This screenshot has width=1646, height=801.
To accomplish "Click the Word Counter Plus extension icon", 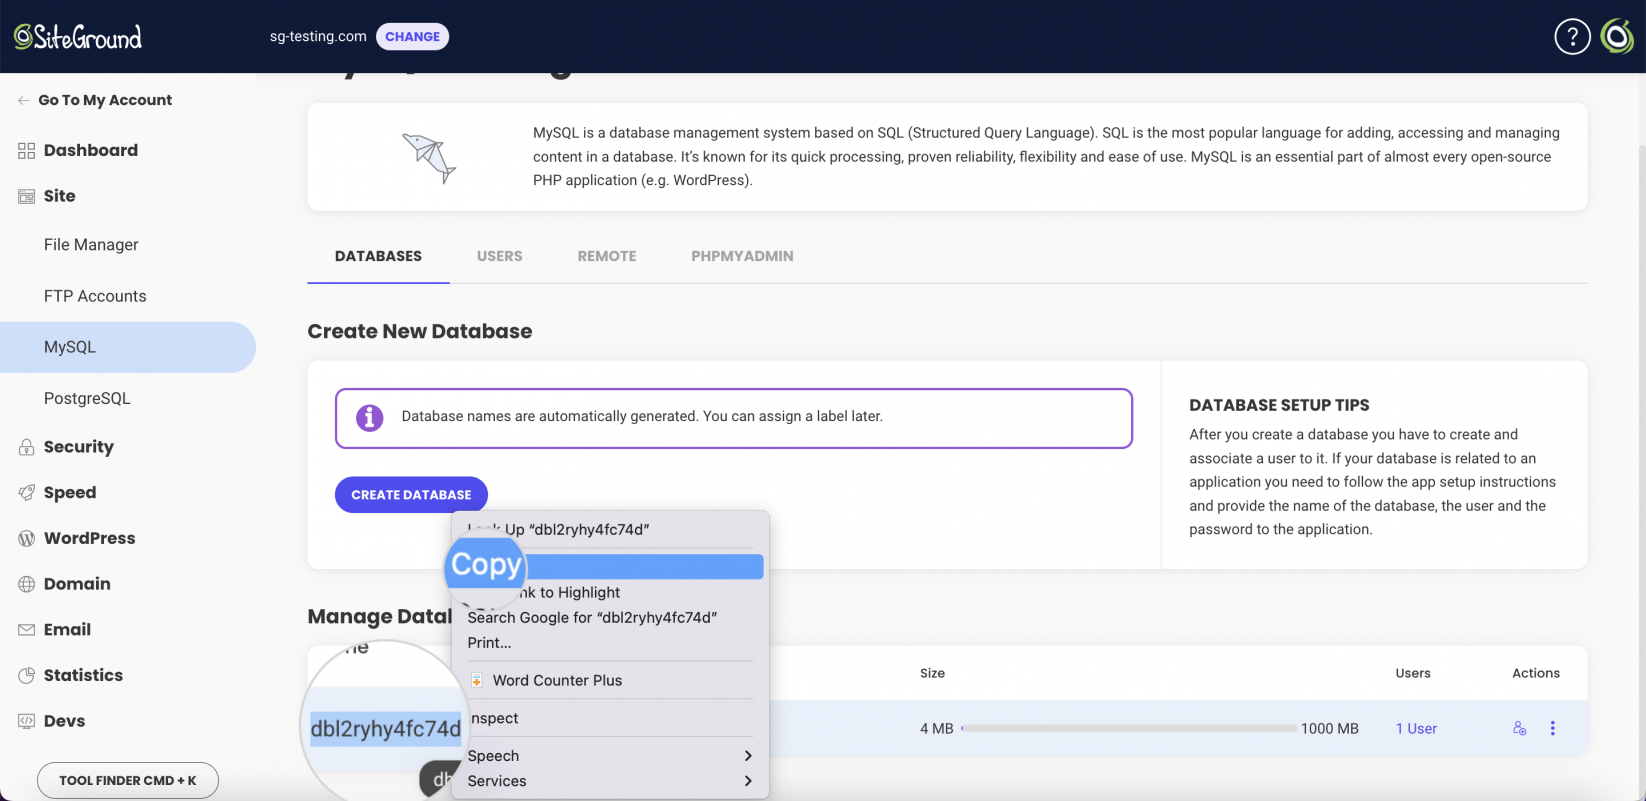I will [x=477, y=681].
